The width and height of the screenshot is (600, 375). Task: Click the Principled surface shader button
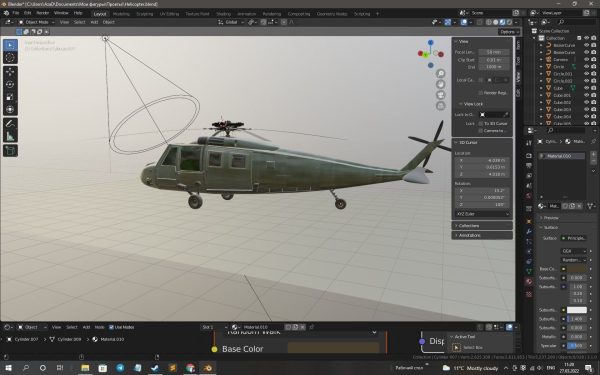(574, 238)
